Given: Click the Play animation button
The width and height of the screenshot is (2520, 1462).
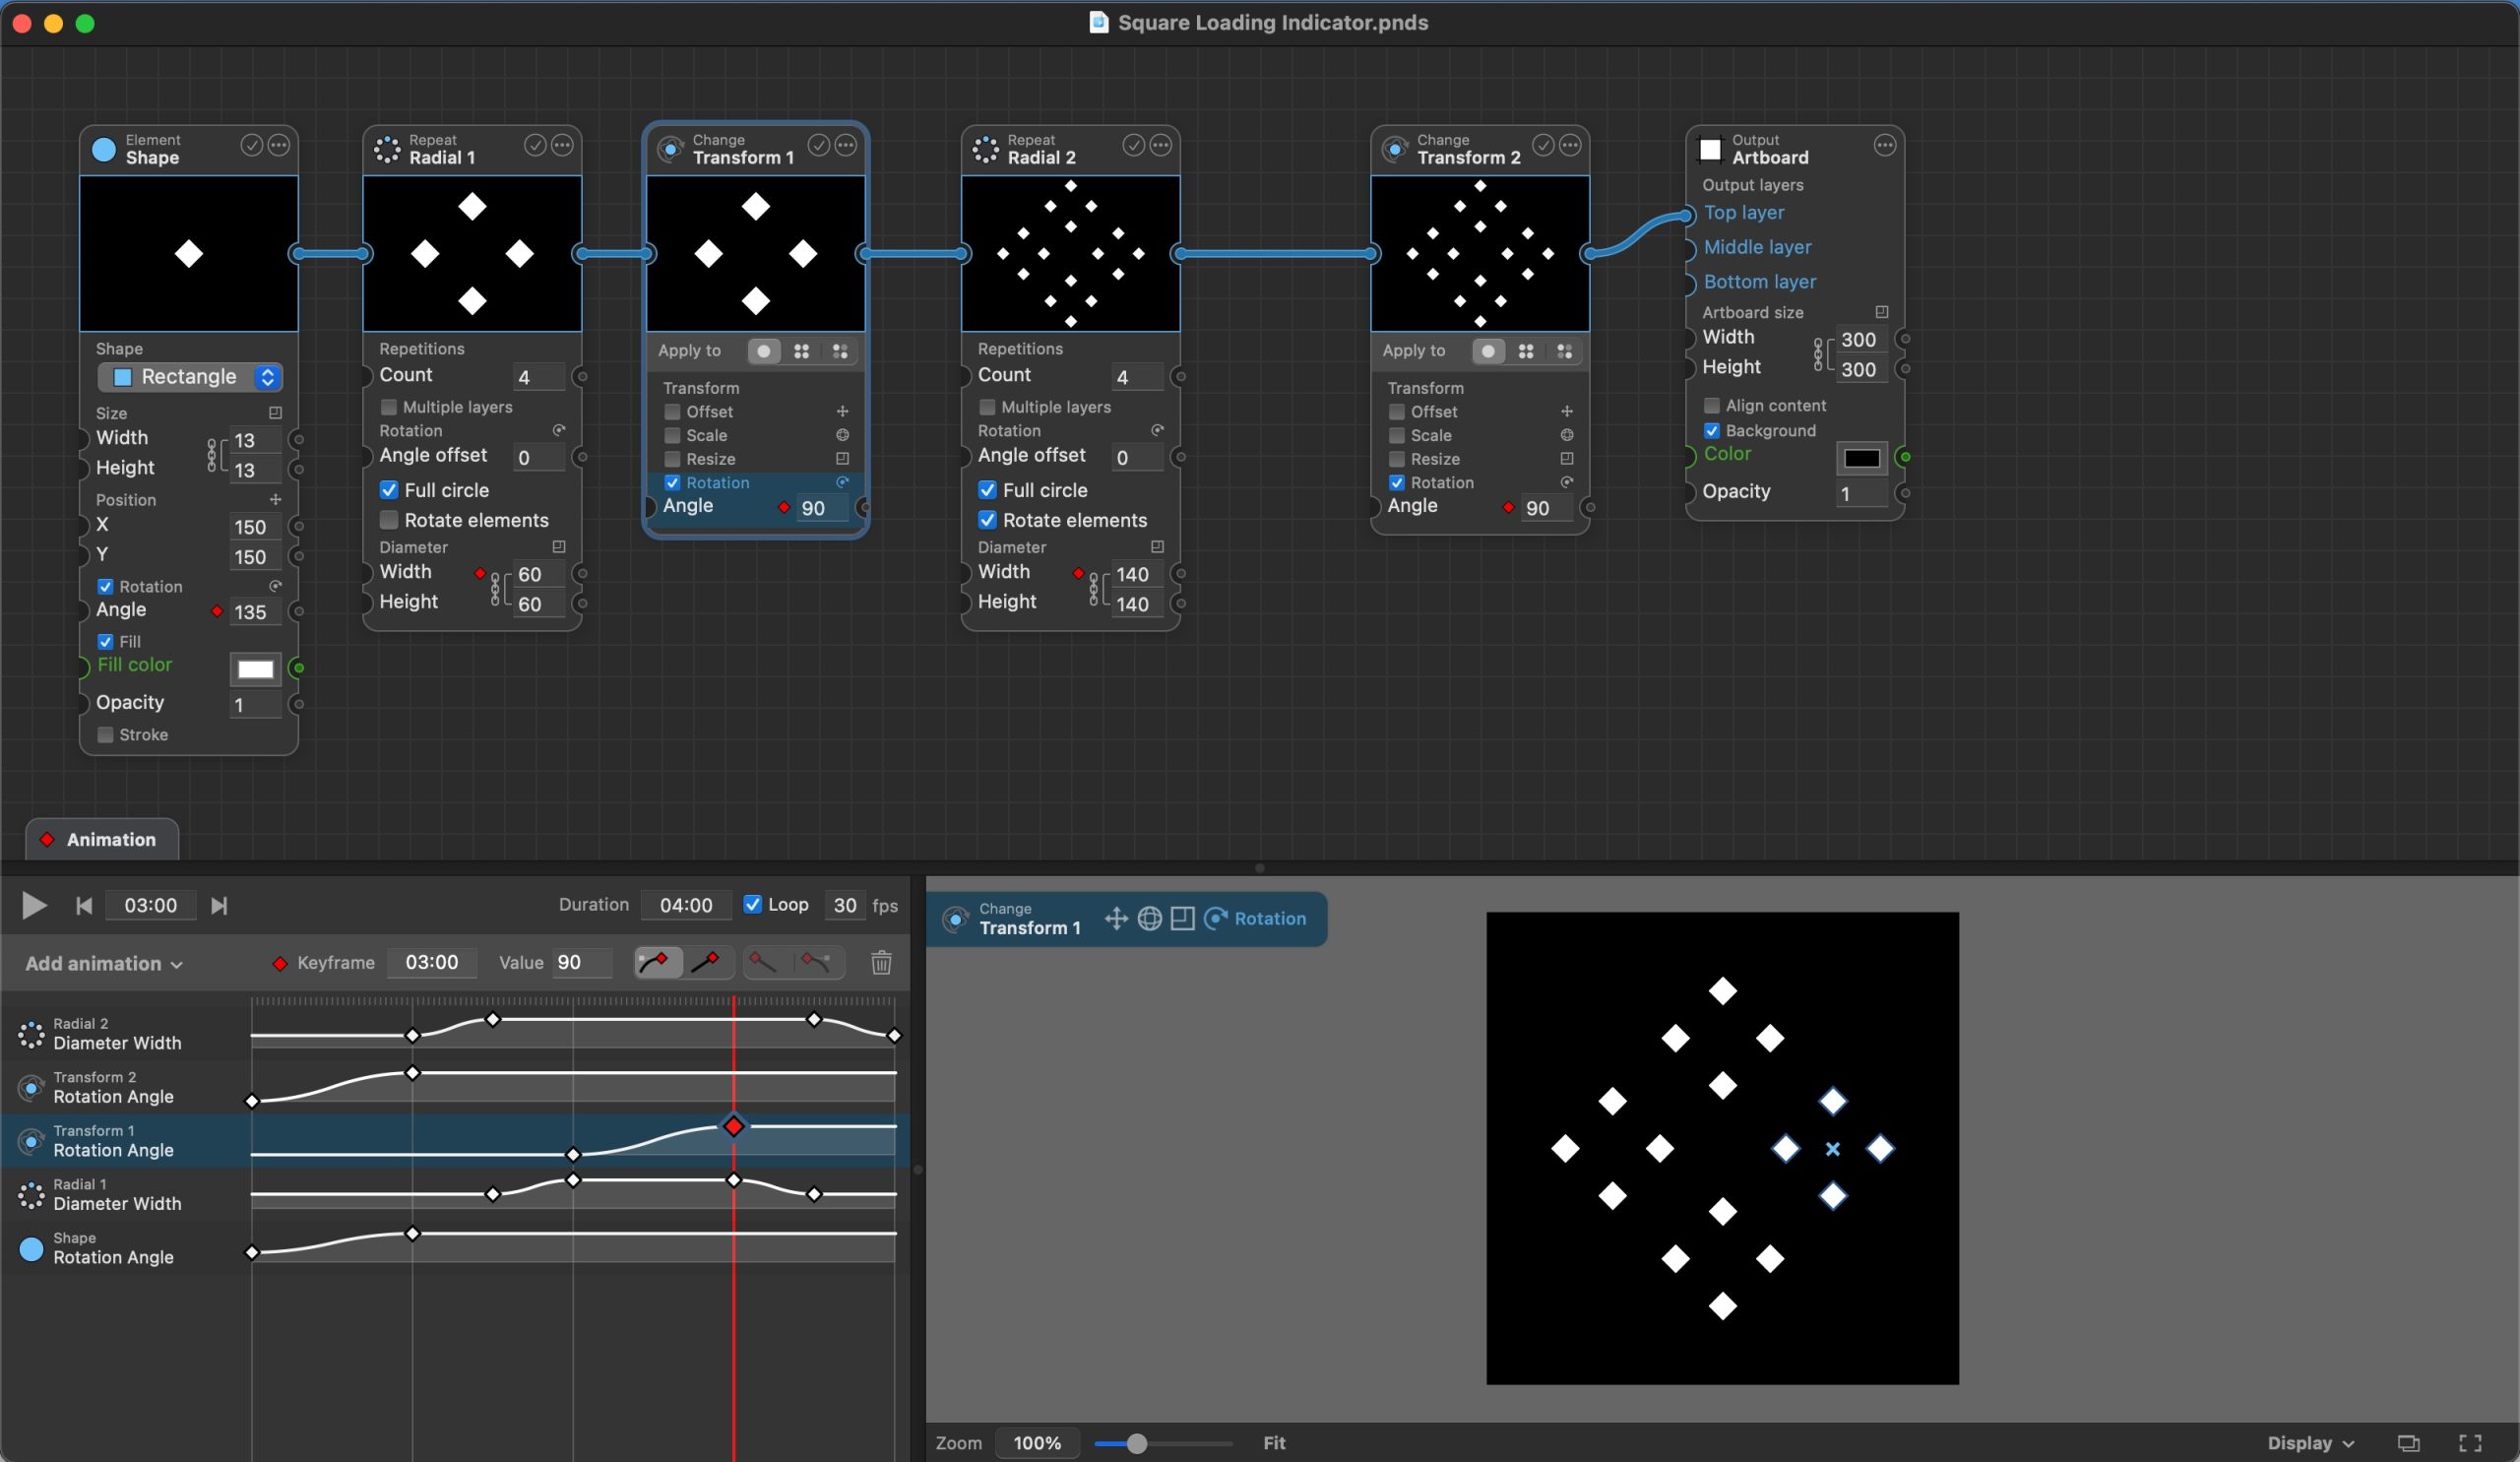Looking at the screenshot, I should coord(34,905).
